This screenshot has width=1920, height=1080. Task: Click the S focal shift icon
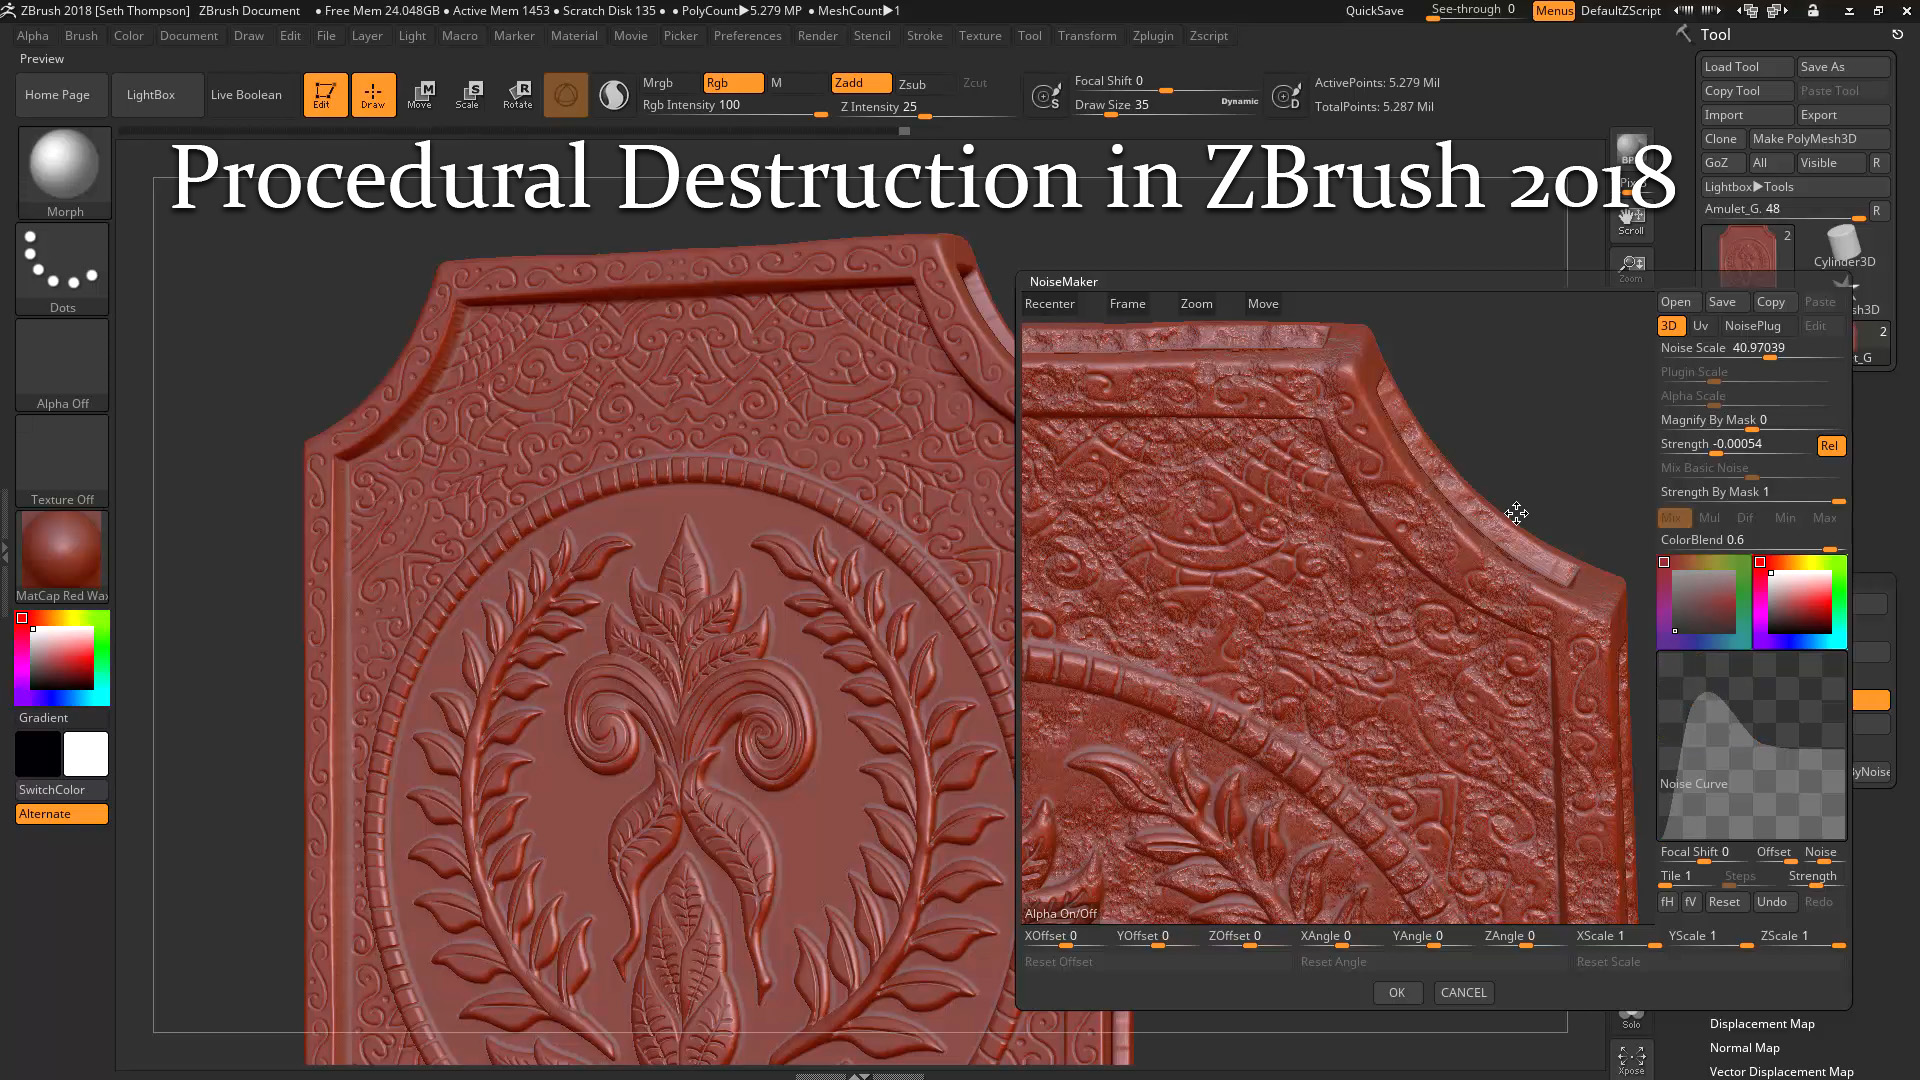click(x=1046, y=96)
